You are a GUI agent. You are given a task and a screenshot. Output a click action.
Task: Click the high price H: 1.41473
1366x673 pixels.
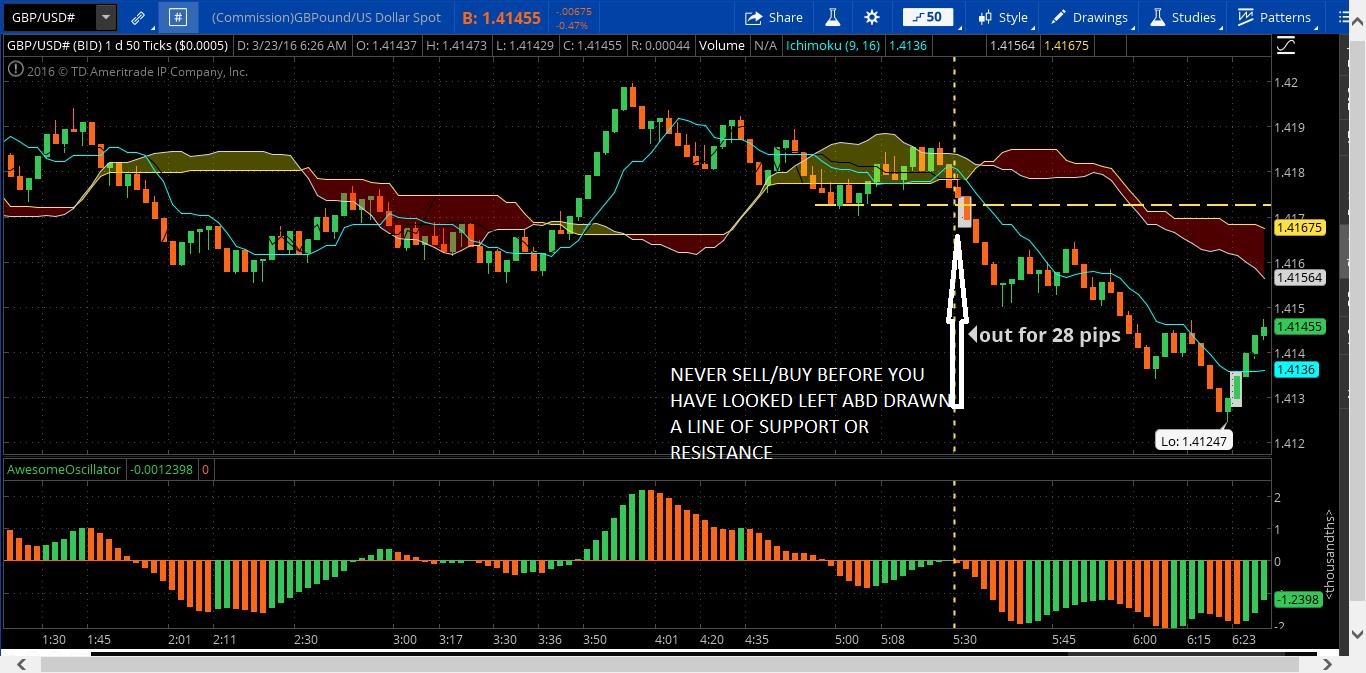click(455, 45)
